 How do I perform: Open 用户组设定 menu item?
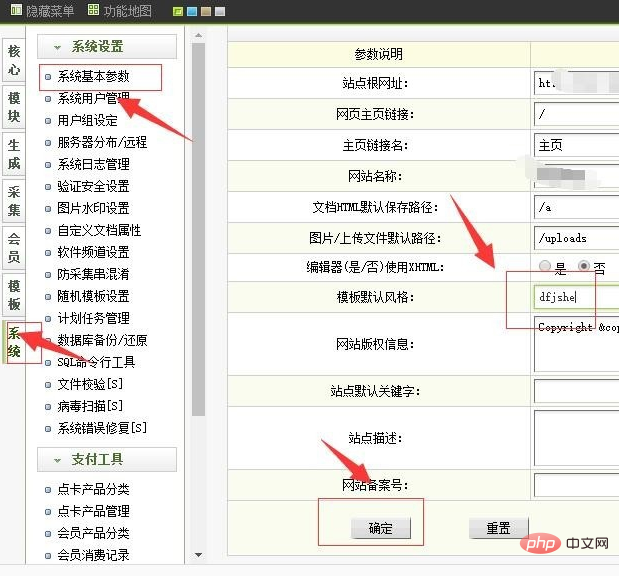(87, 120)
